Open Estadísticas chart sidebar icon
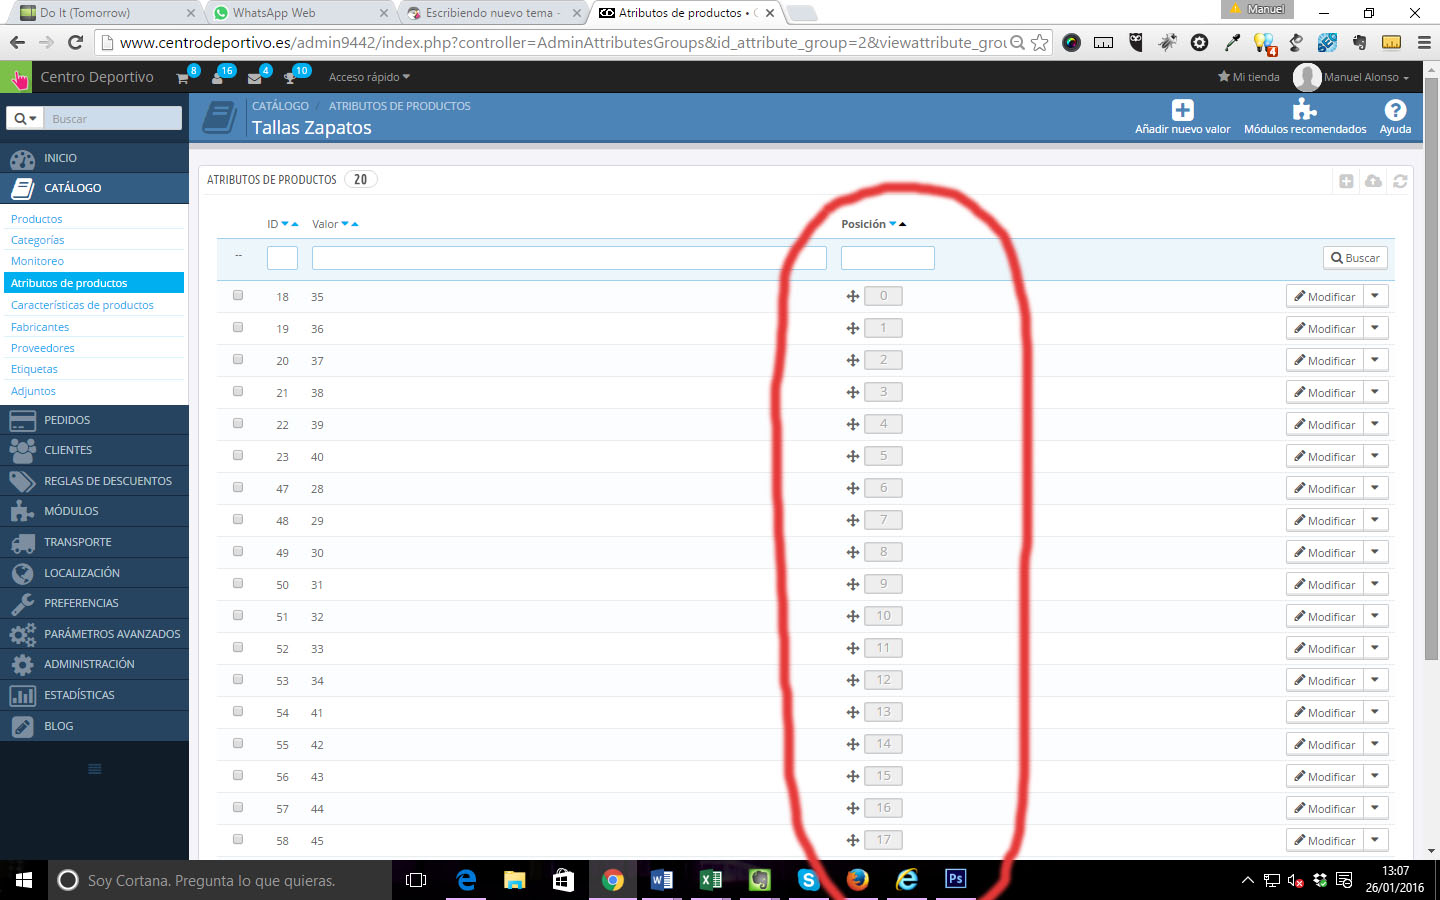 [22, 695]
